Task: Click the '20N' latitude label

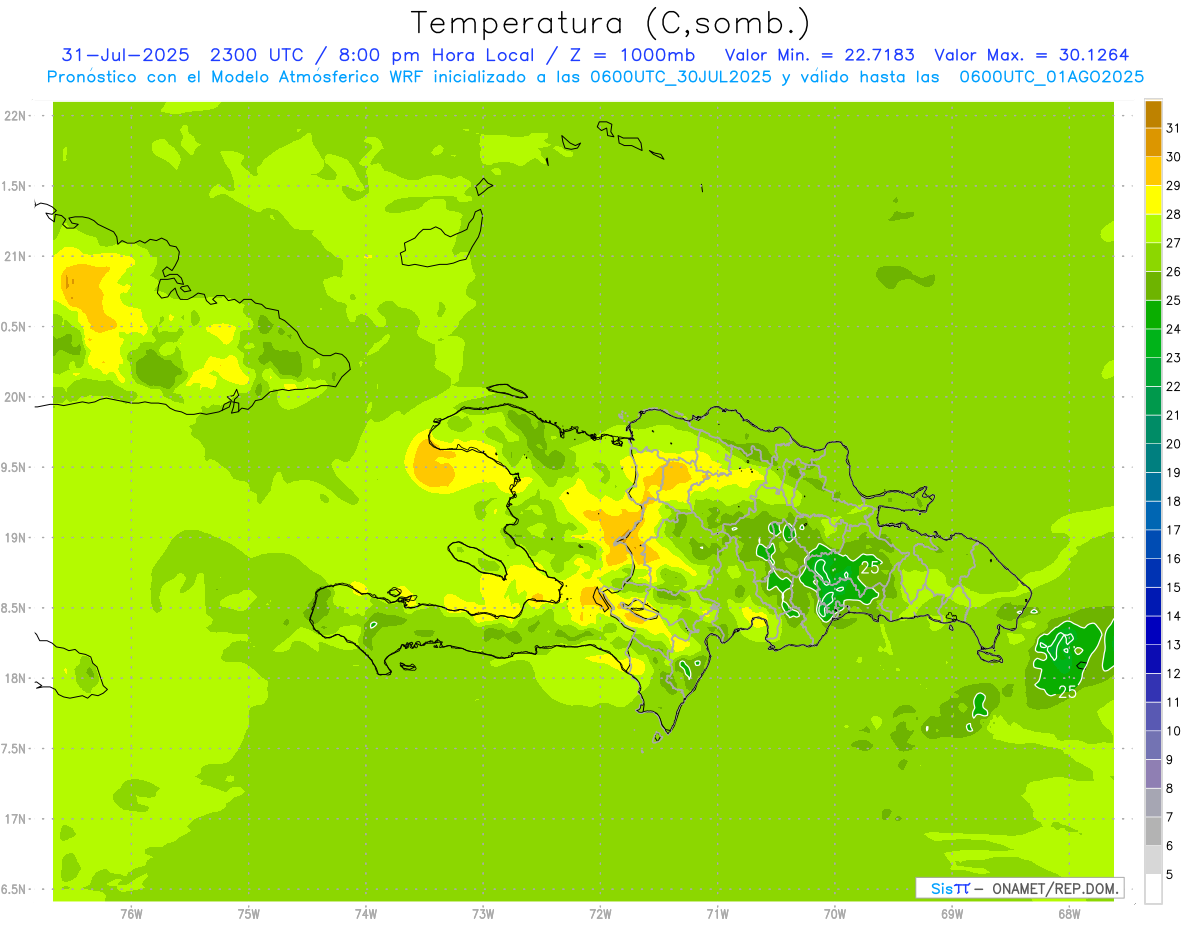Action: pyautogui.click(x=15, y=397)
